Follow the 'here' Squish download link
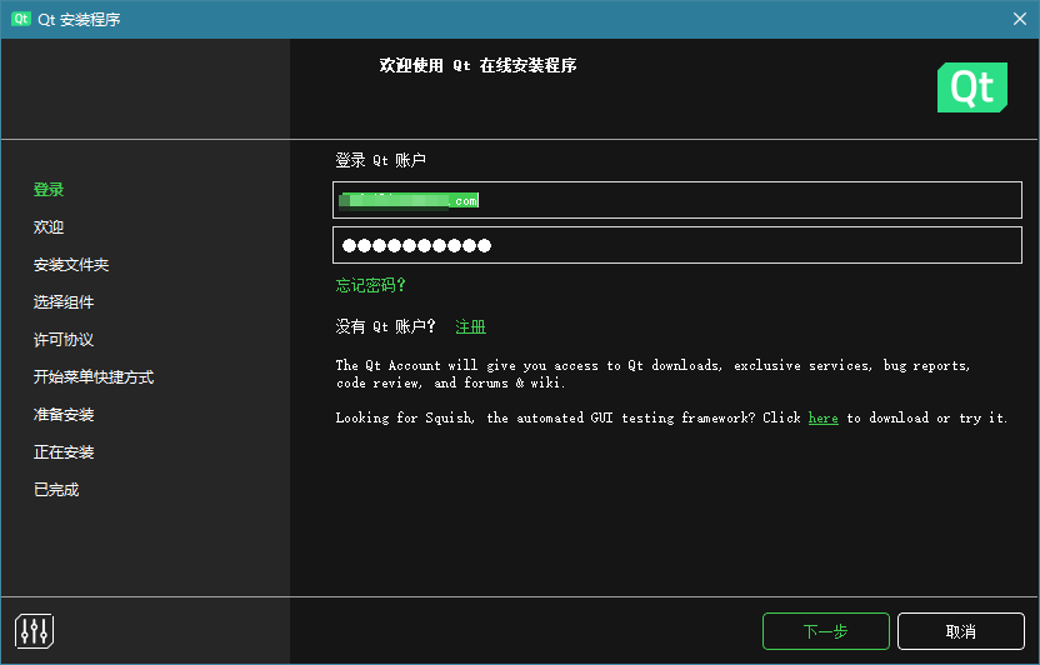Image resolution: width=1040 pixels, height=665 pixels. [x=823, y=418]
